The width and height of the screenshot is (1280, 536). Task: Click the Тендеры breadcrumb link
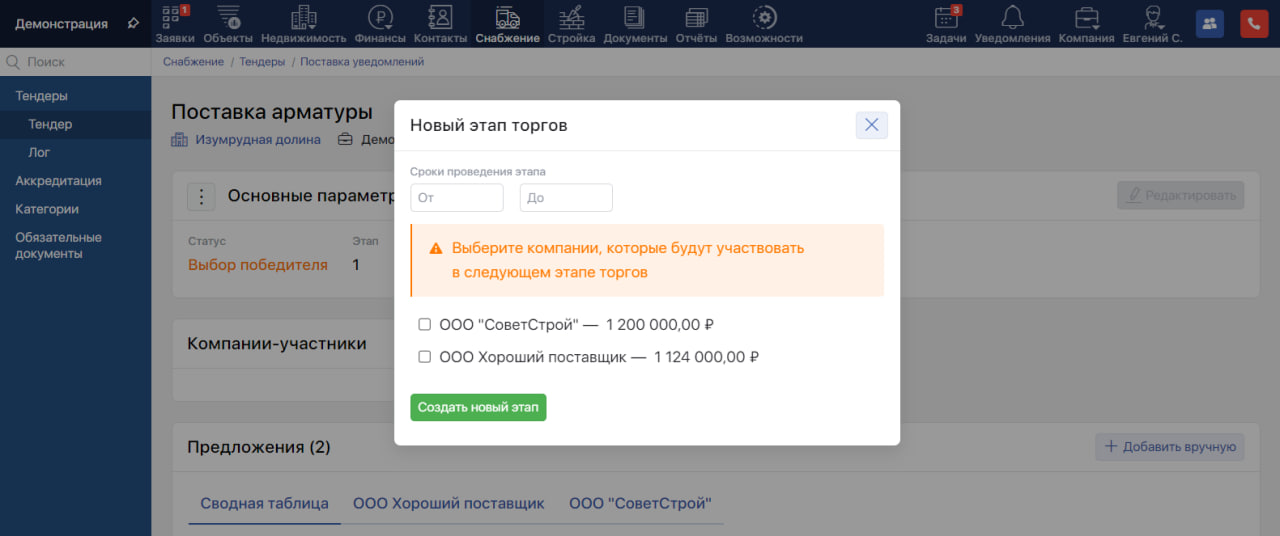(x=262, y=62)
